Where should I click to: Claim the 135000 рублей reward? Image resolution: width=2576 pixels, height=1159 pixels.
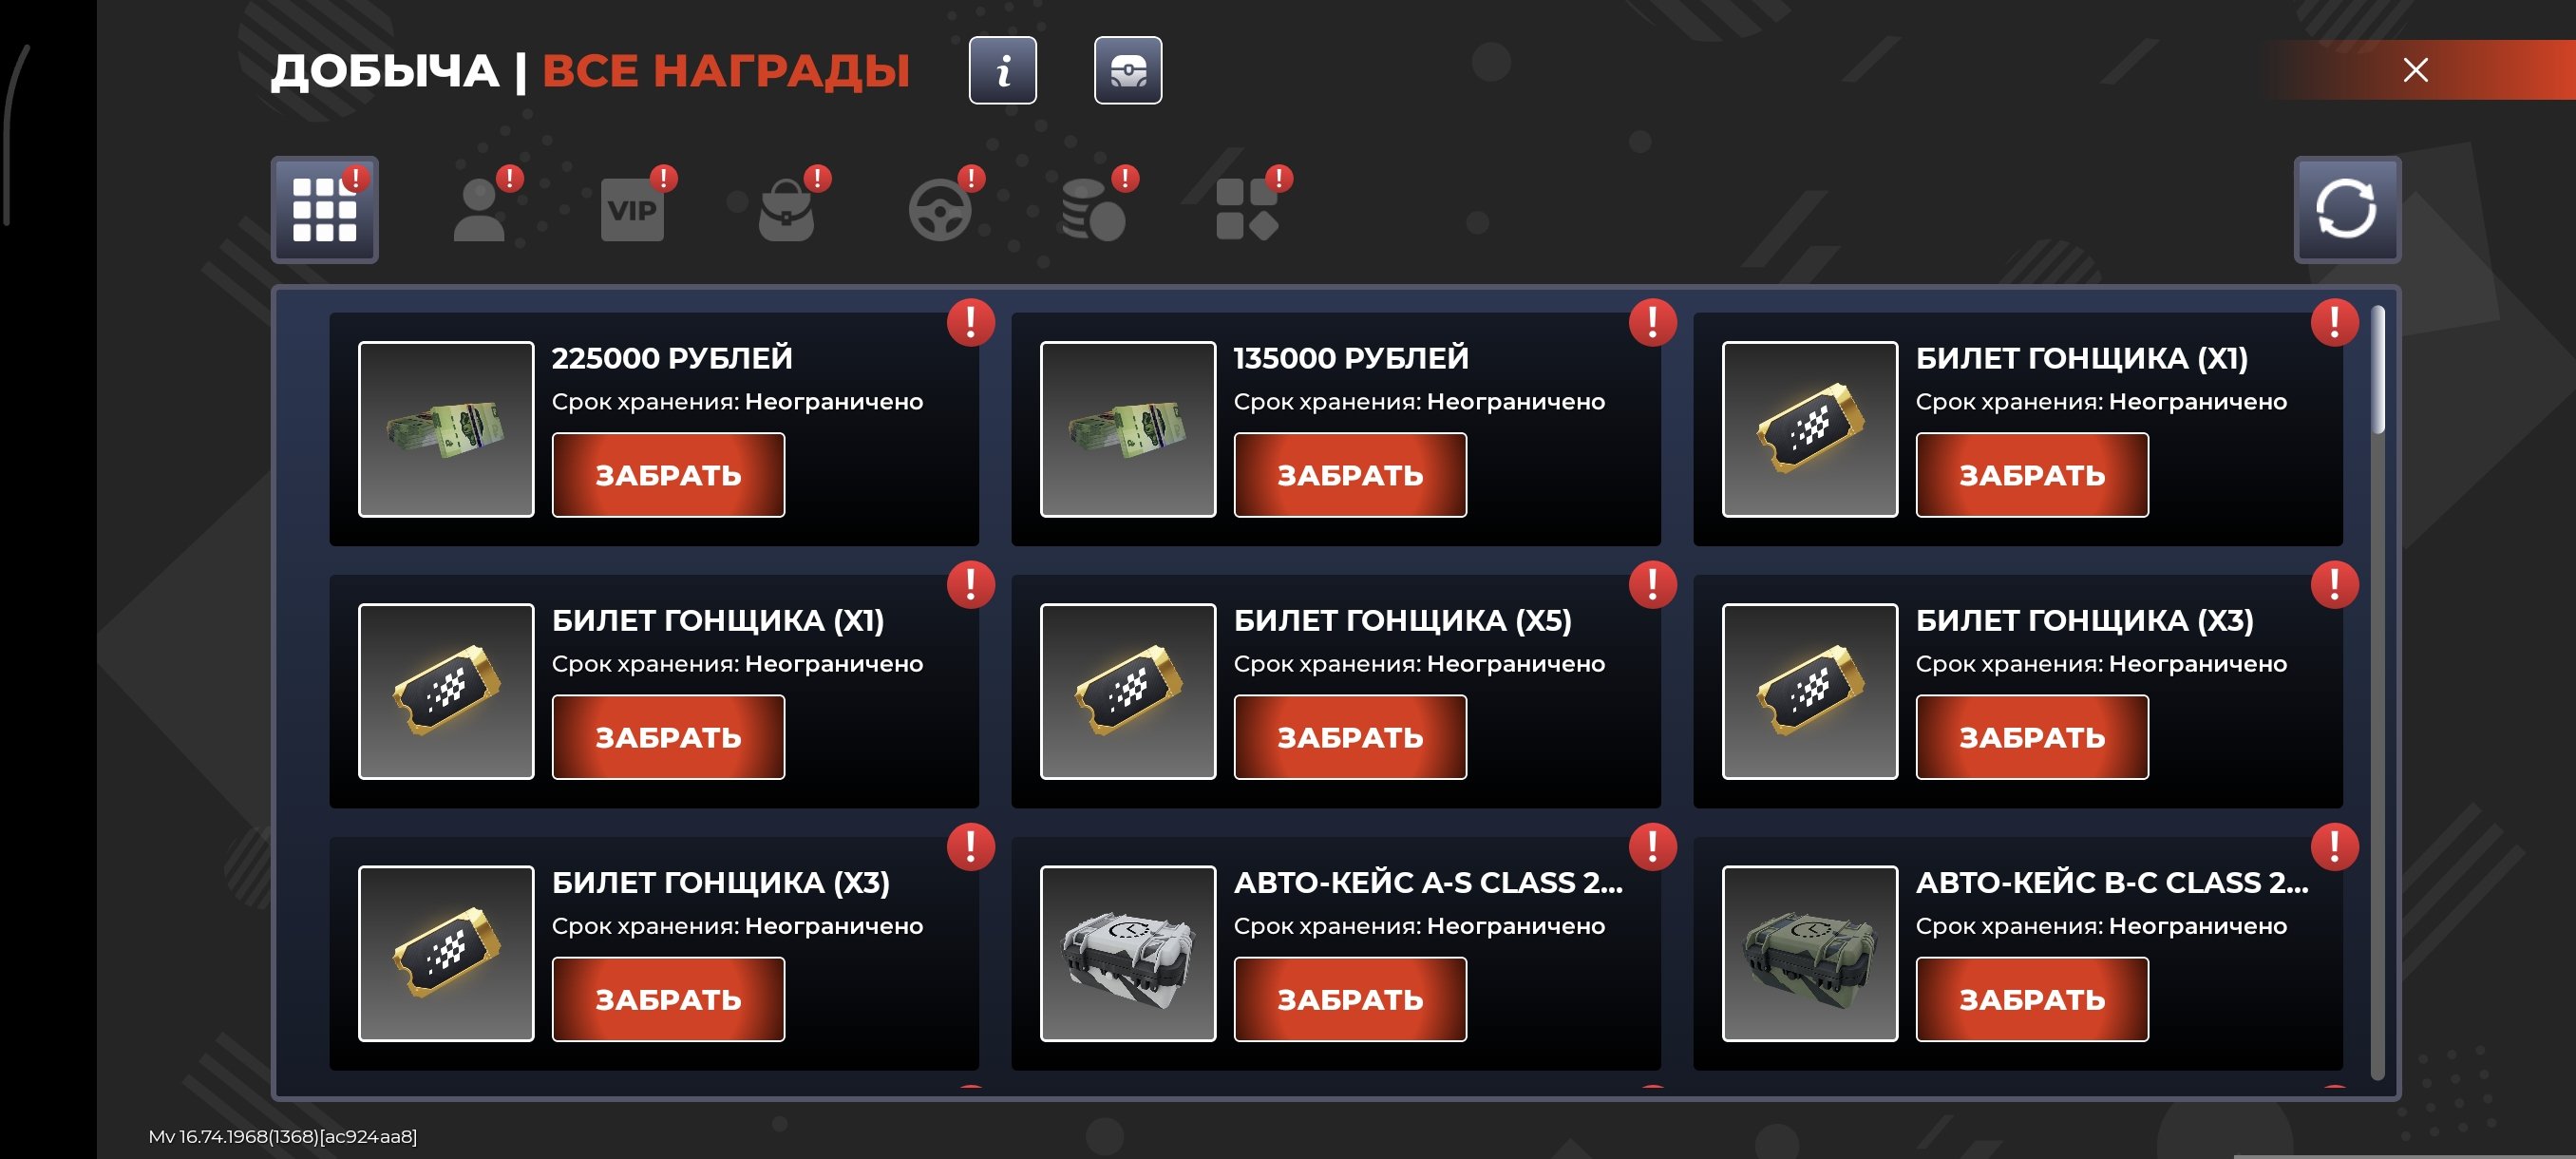[x=1350, y=475]
